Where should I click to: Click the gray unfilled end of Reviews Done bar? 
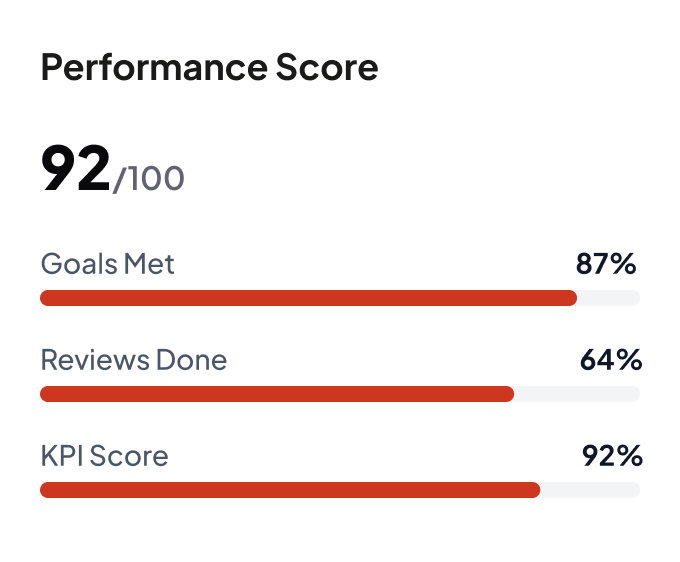[x=576, y=394]
